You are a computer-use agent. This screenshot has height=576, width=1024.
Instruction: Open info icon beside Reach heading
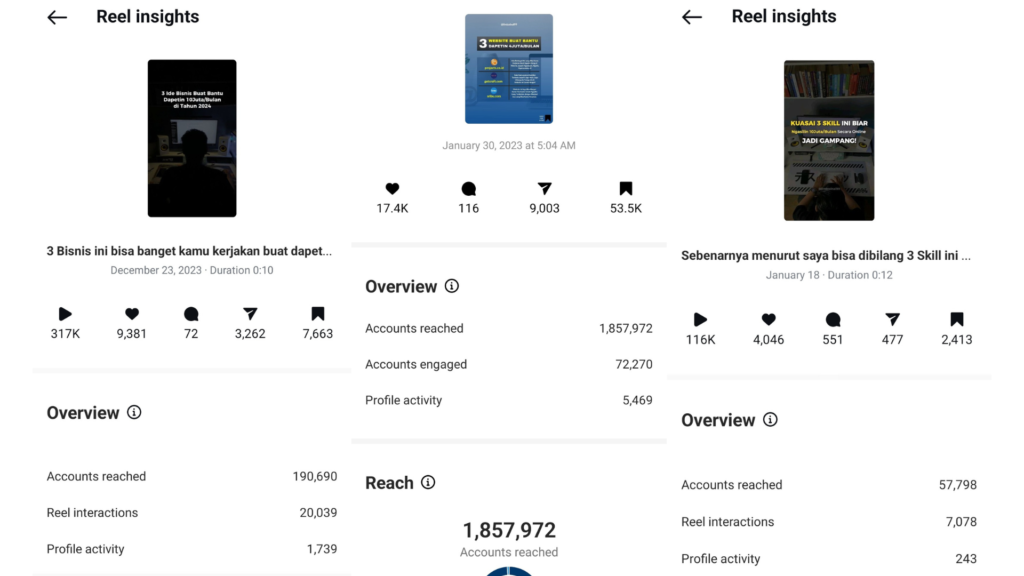coord(428,483)
